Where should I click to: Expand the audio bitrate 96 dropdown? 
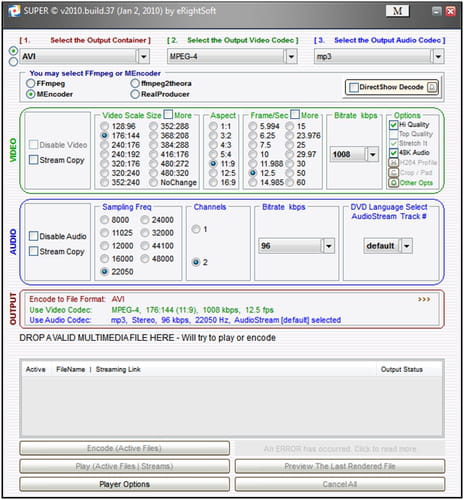coord(329,246)
